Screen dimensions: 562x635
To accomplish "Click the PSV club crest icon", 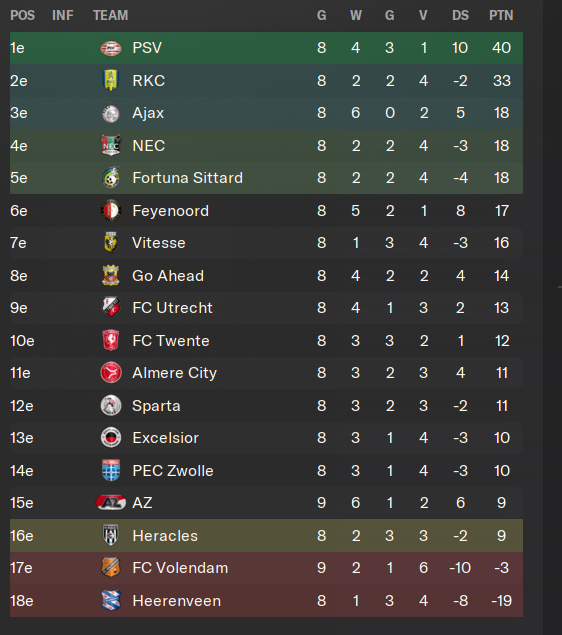I will click(x=111, y=48).
